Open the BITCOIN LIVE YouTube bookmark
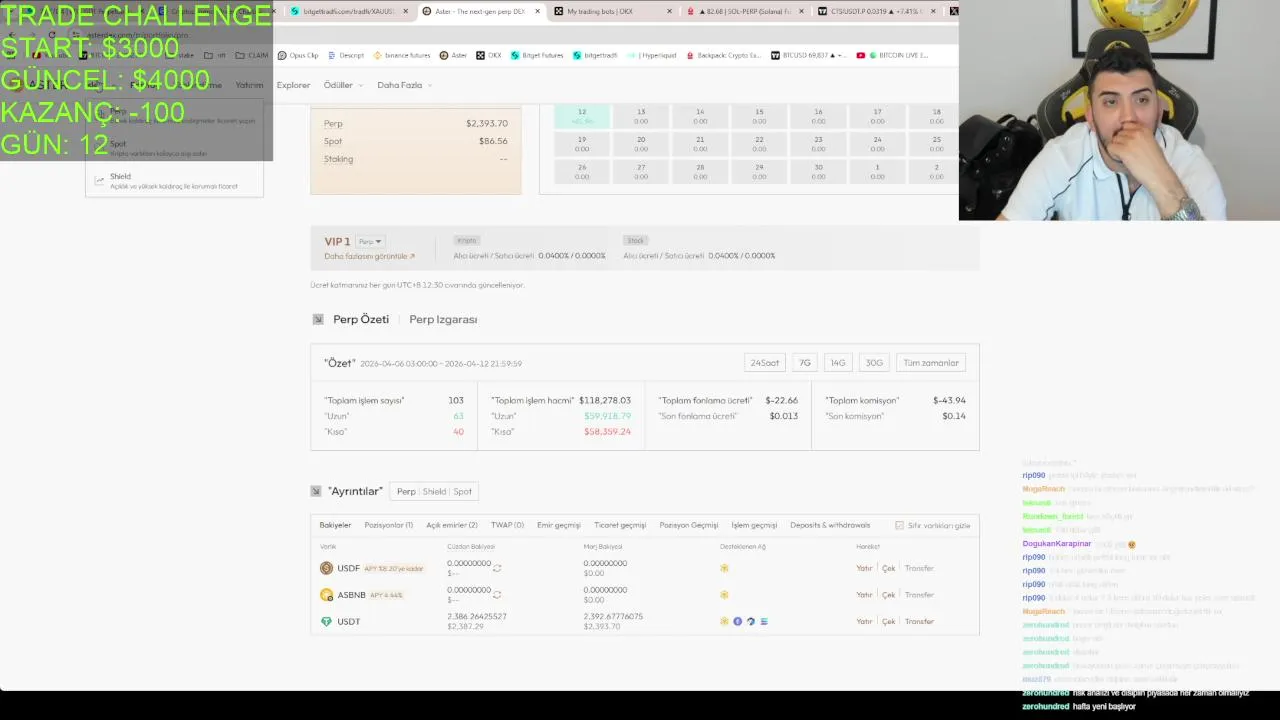Screen dimensions: 1280x720 pos(893,55)
